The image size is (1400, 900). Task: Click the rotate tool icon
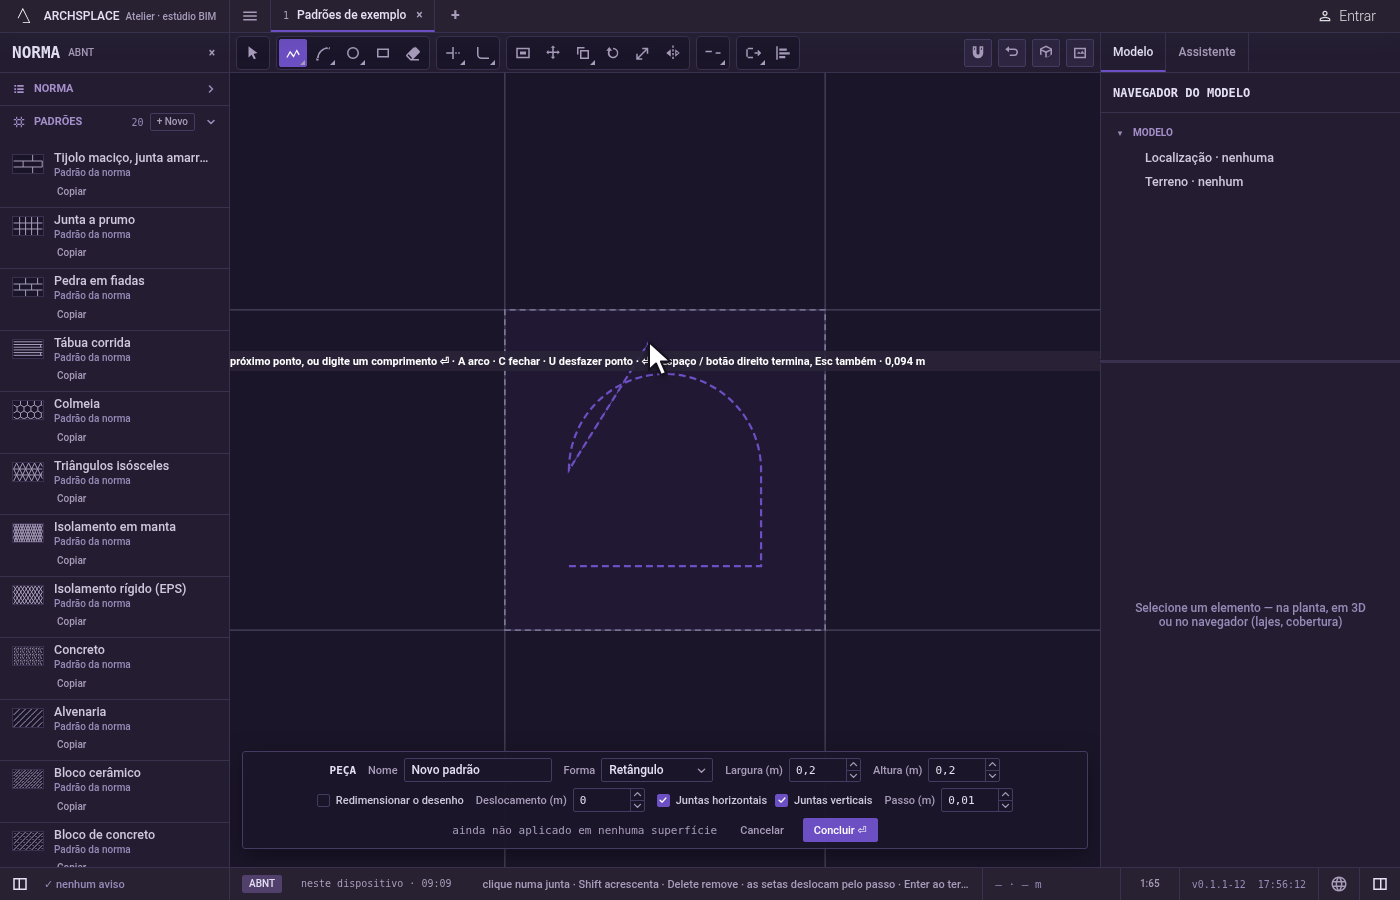[613, 53]
